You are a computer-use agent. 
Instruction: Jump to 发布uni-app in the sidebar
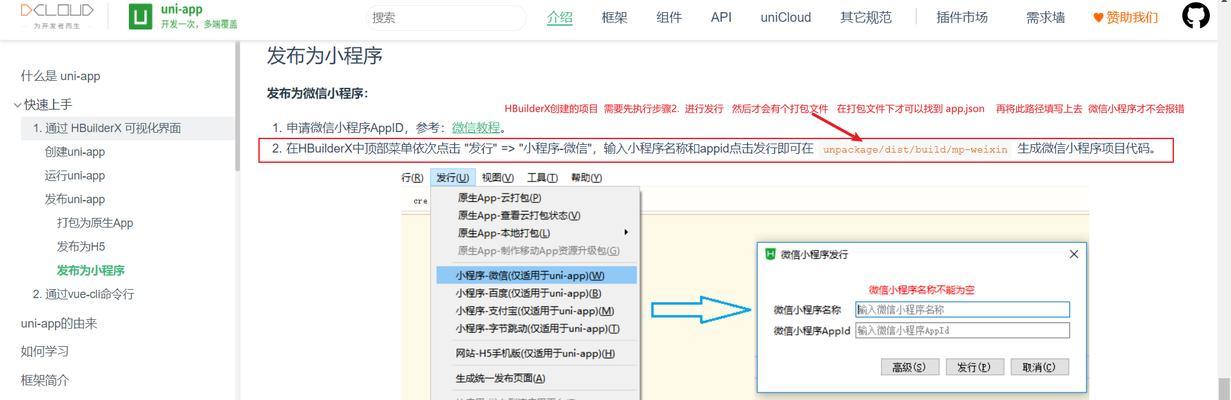point(75,199)
